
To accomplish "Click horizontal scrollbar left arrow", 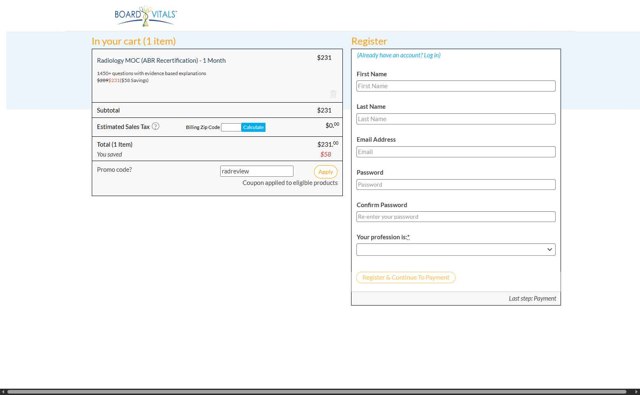I will point(3,392).
